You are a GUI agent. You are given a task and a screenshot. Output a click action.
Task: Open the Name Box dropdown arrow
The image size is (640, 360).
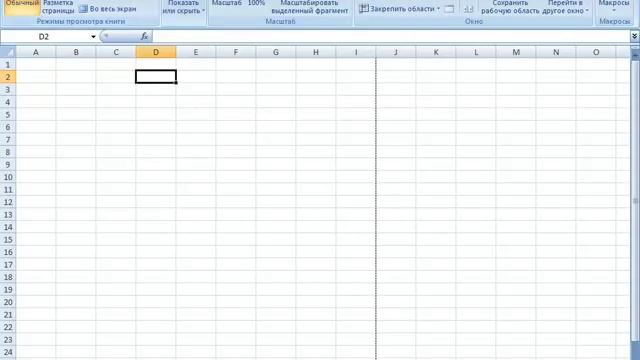(x=93, y=37)
